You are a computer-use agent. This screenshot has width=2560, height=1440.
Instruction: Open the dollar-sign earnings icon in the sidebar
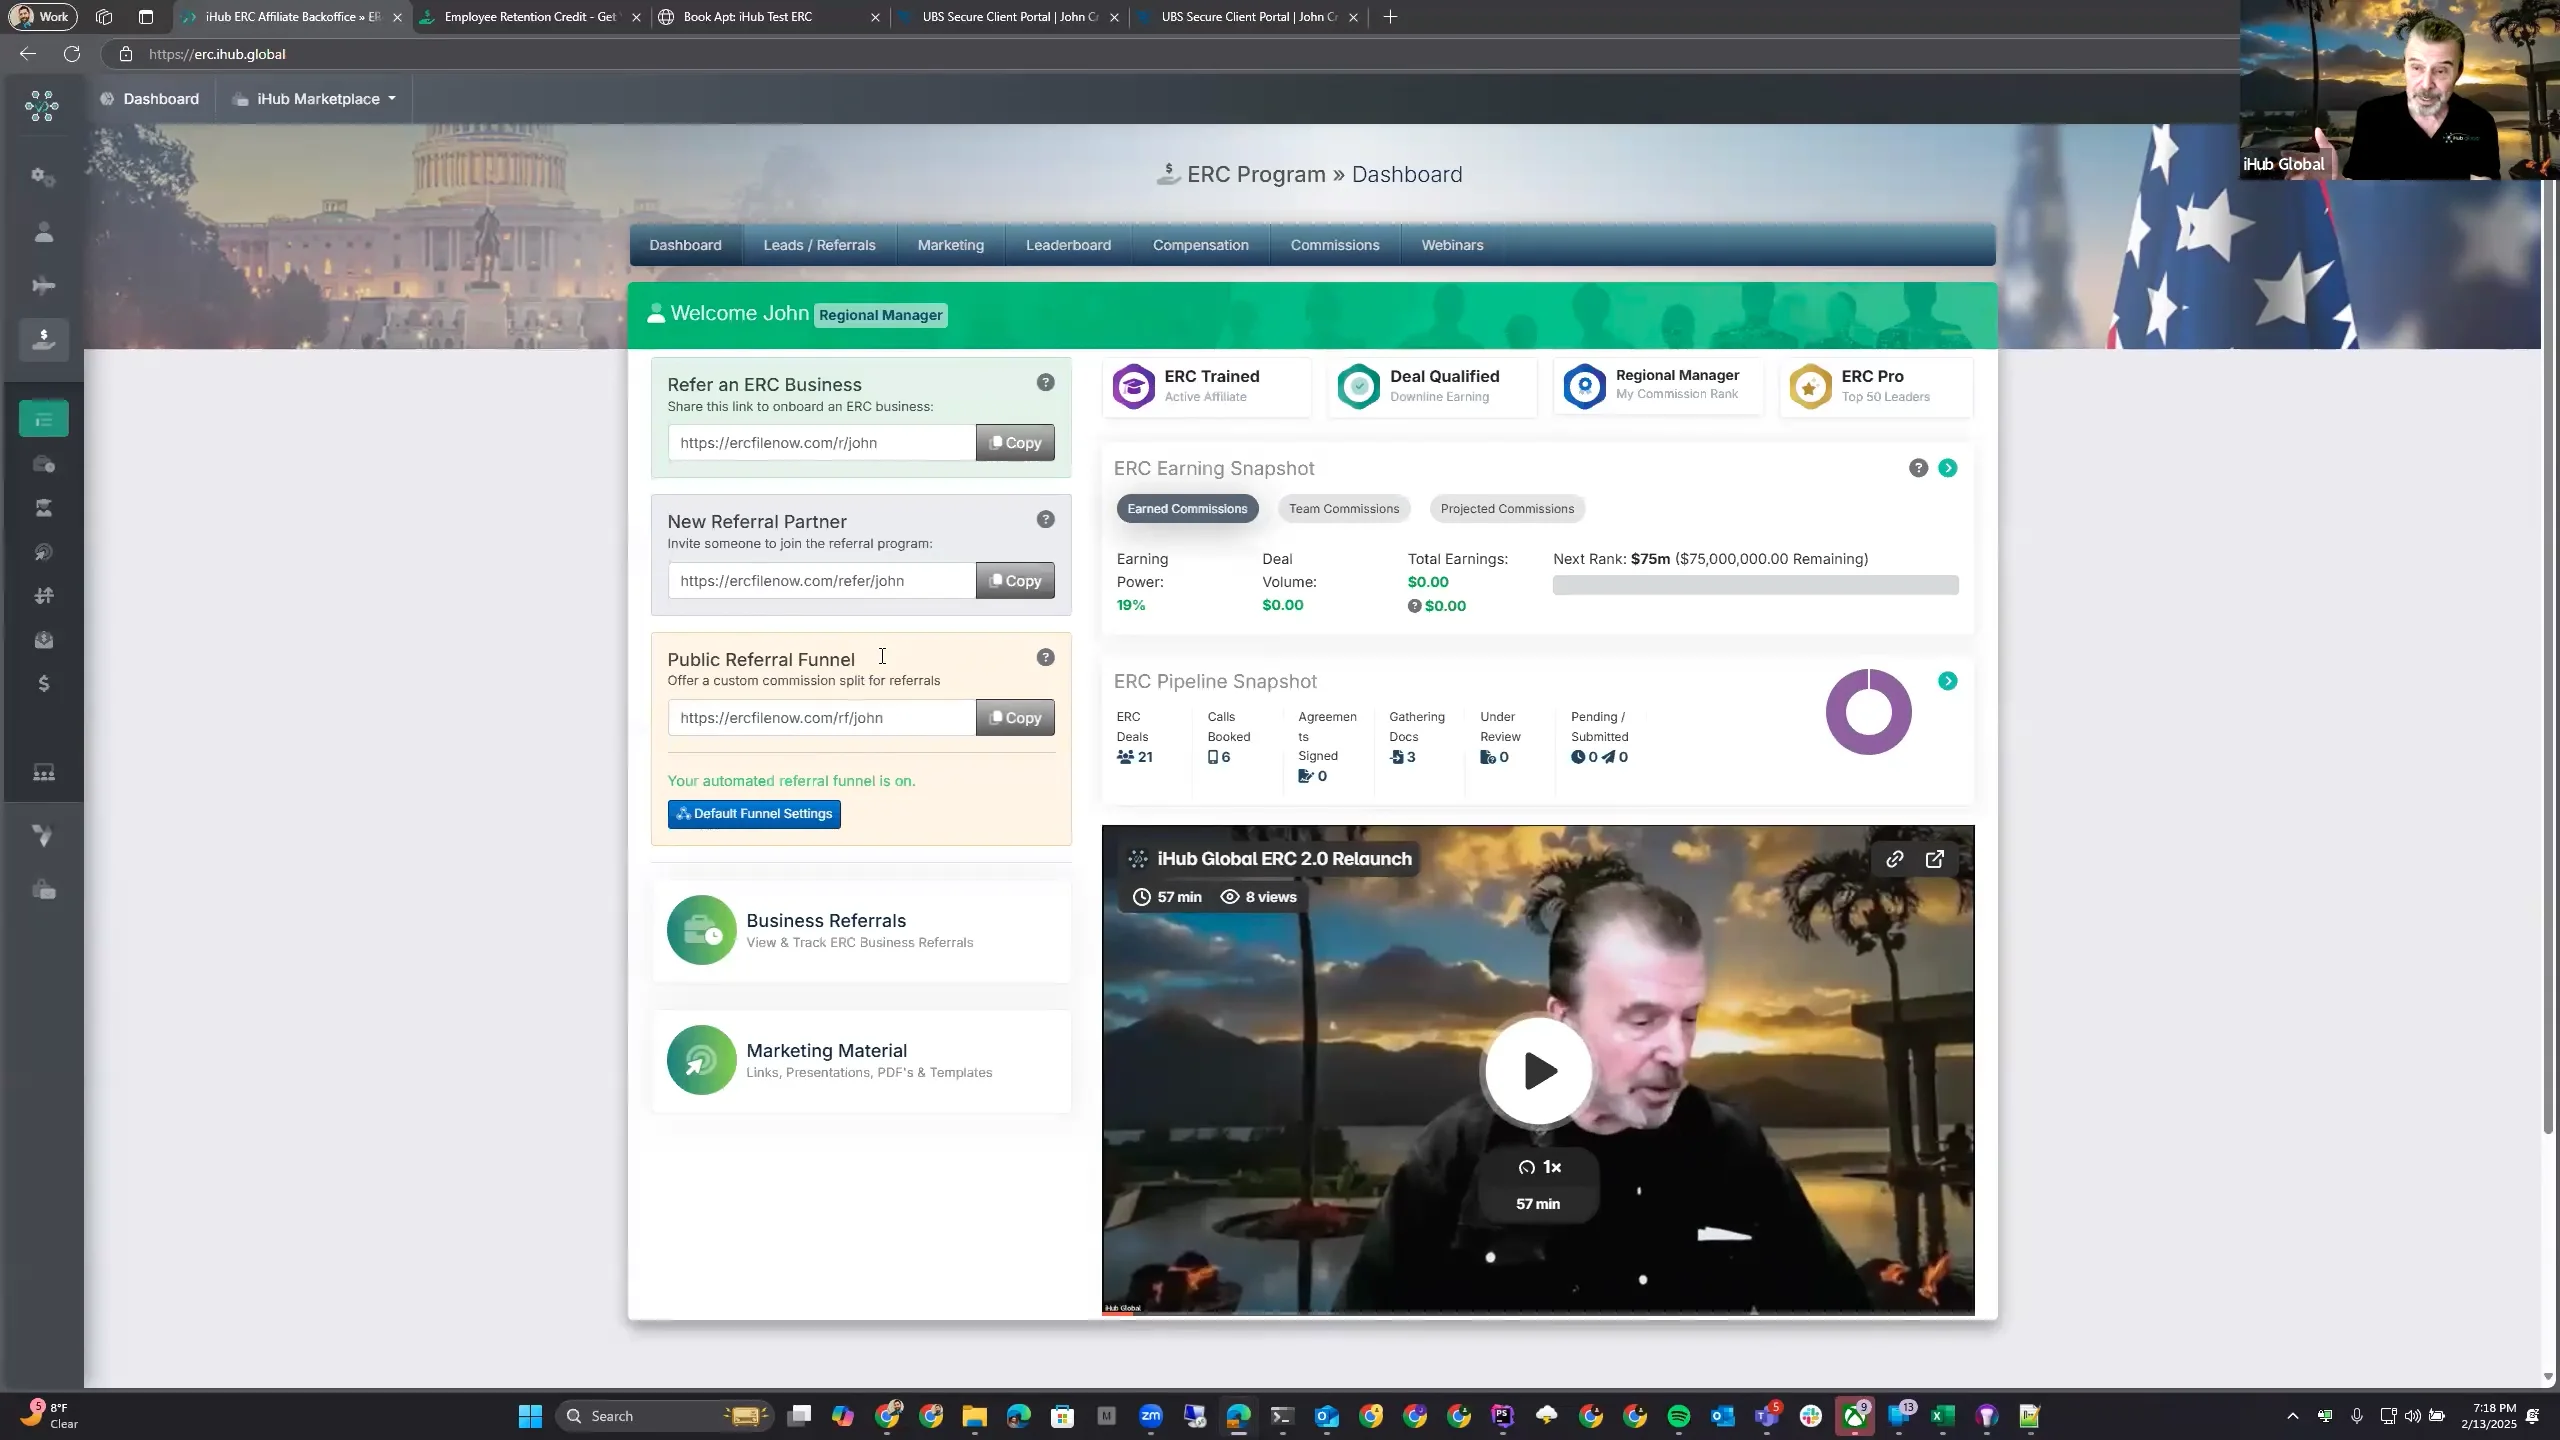pyautogui.click(x=44, y=684)
